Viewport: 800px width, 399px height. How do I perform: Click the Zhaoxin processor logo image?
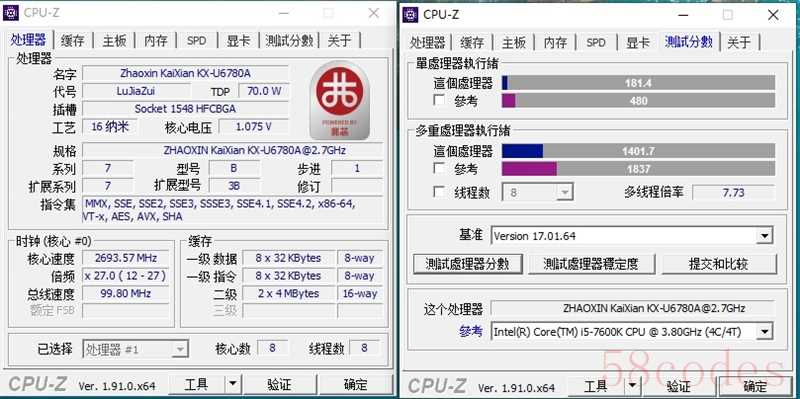339,101
